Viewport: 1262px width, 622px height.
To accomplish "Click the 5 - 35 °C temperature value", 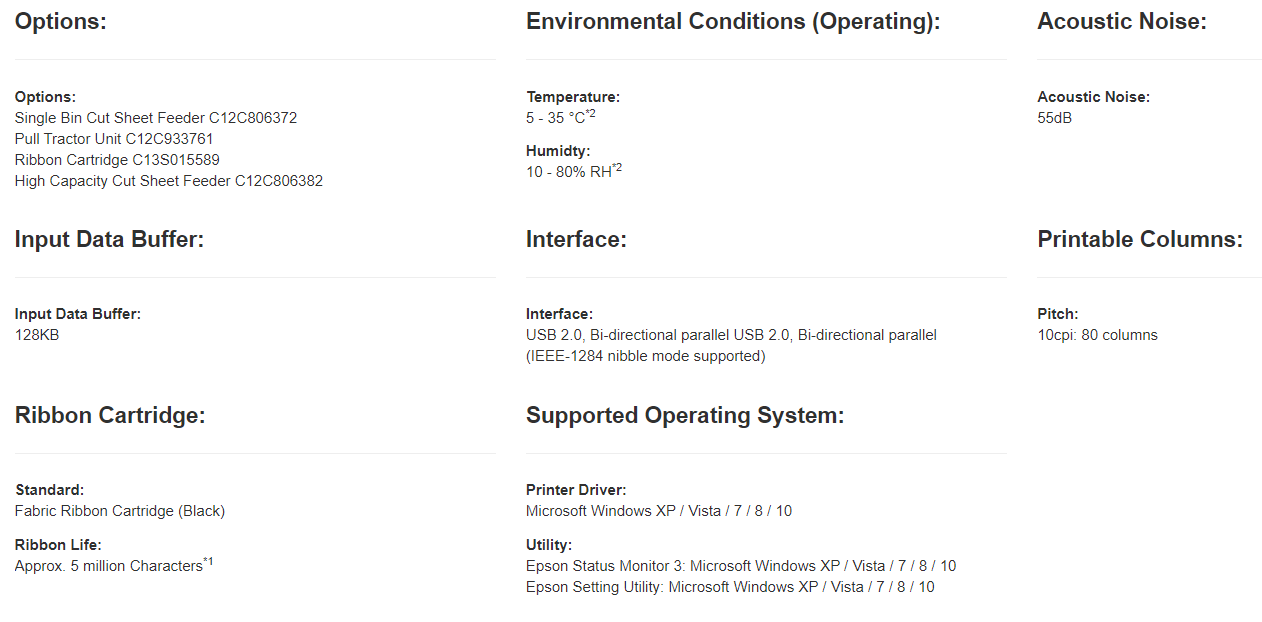I will pos(556,118).
